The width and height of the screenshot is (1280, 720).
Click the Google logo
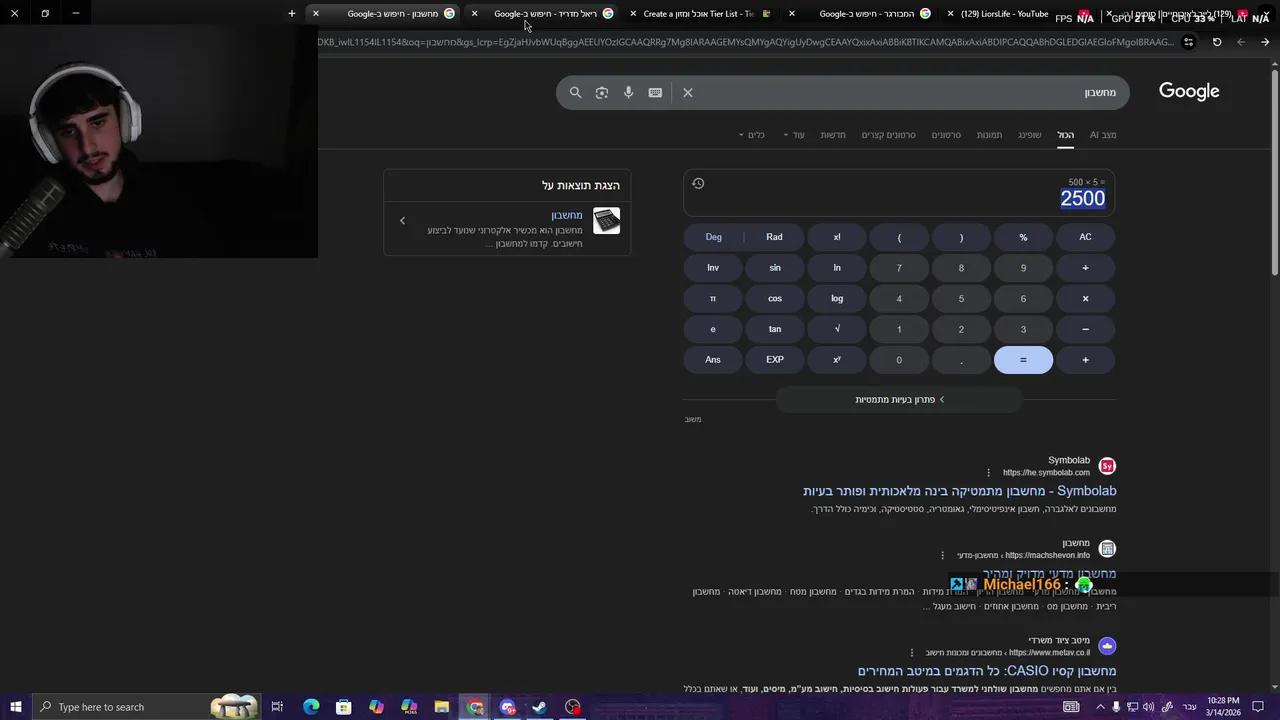[1189, 91]
